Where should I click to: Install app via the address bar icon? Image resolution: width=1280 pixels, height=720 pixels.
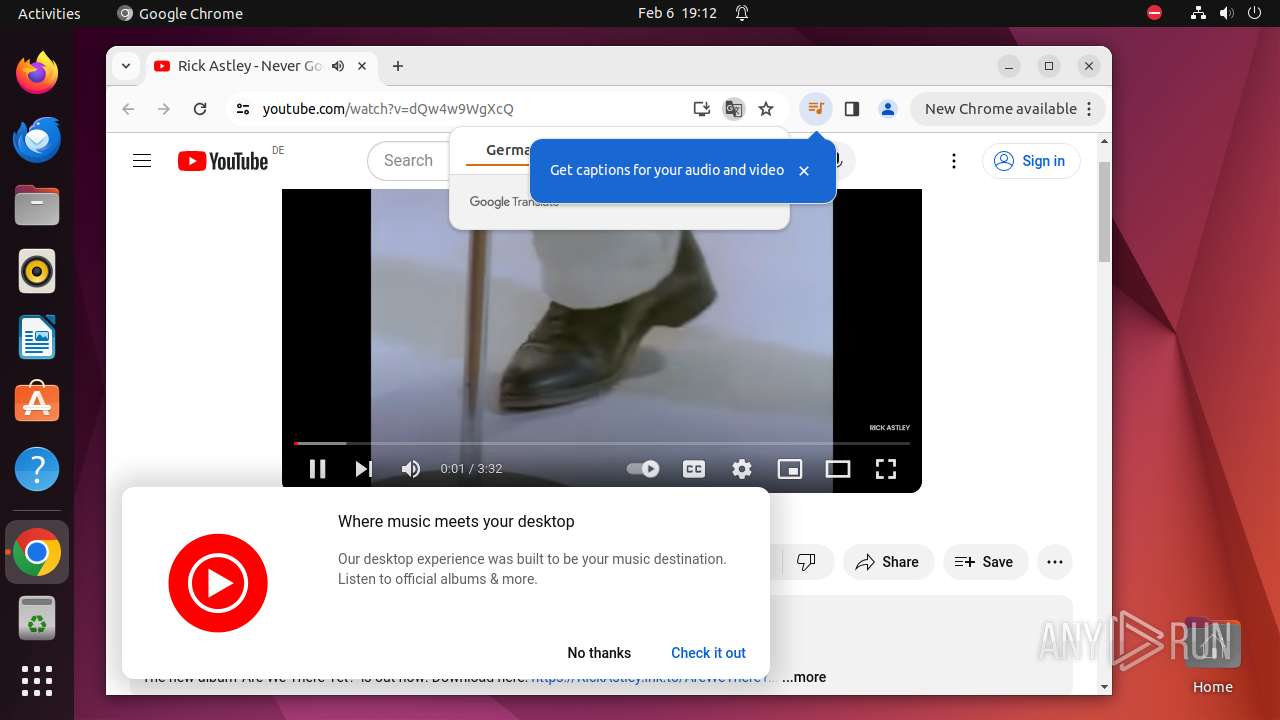click(x=702, y=109)
